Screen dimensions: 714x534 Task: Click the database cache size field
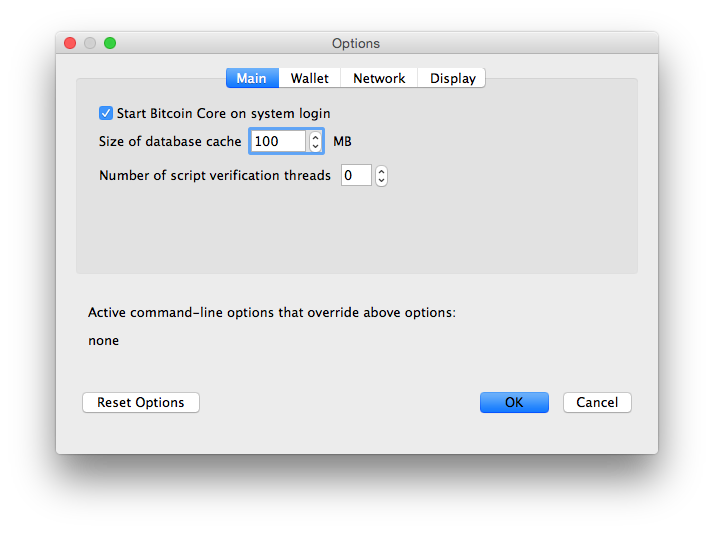(278, 141)
